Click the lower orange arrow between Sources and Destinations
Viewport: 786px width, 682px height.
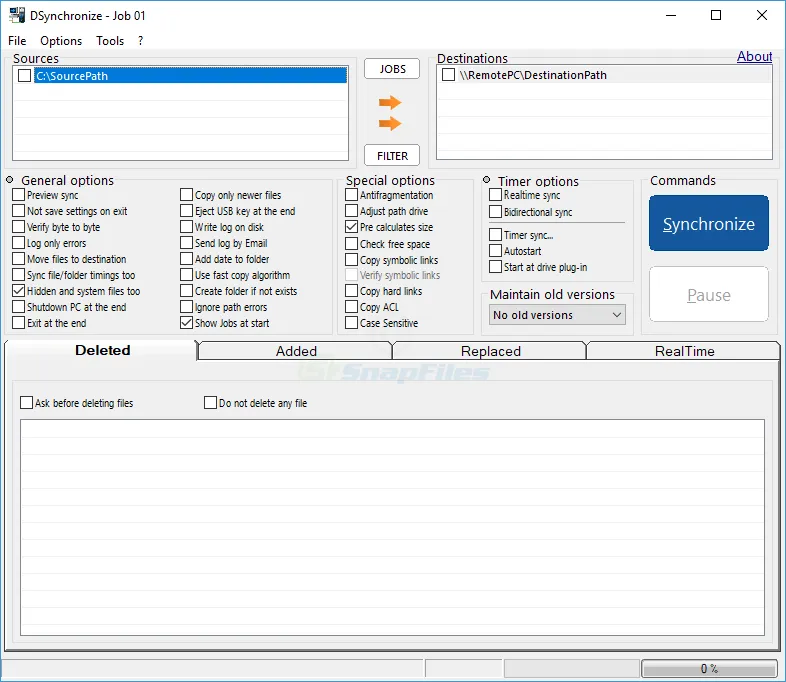(389, 123)
